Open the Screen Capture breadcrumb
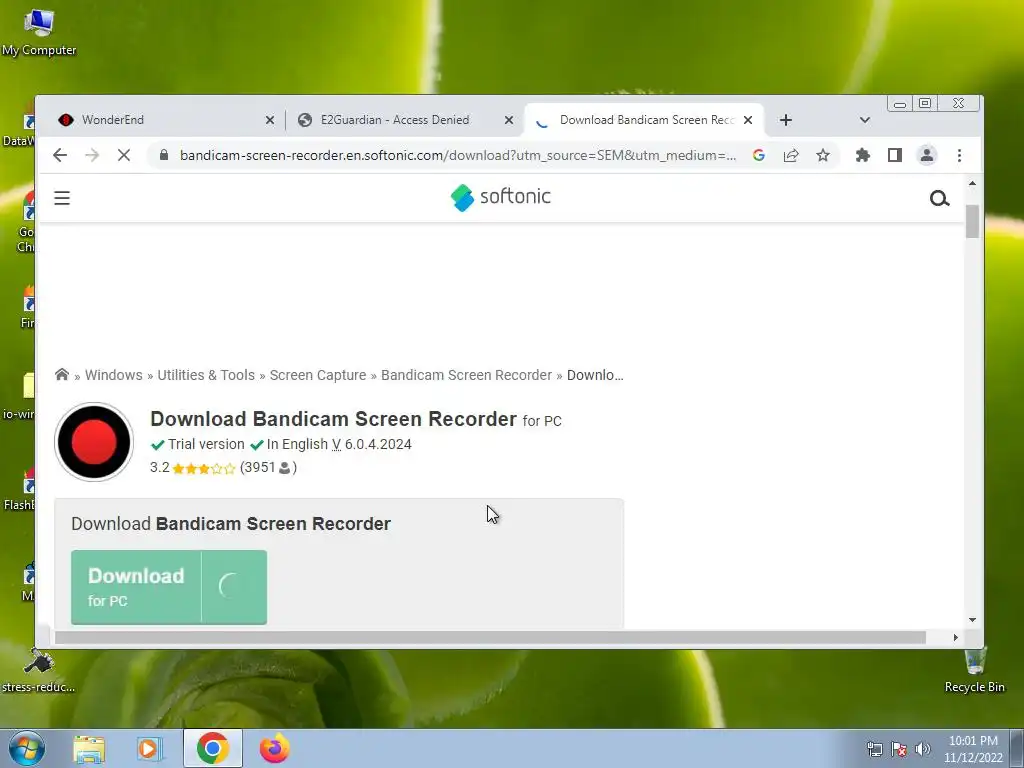Screen dimensions: 1024x768 [x=318, y=375]
